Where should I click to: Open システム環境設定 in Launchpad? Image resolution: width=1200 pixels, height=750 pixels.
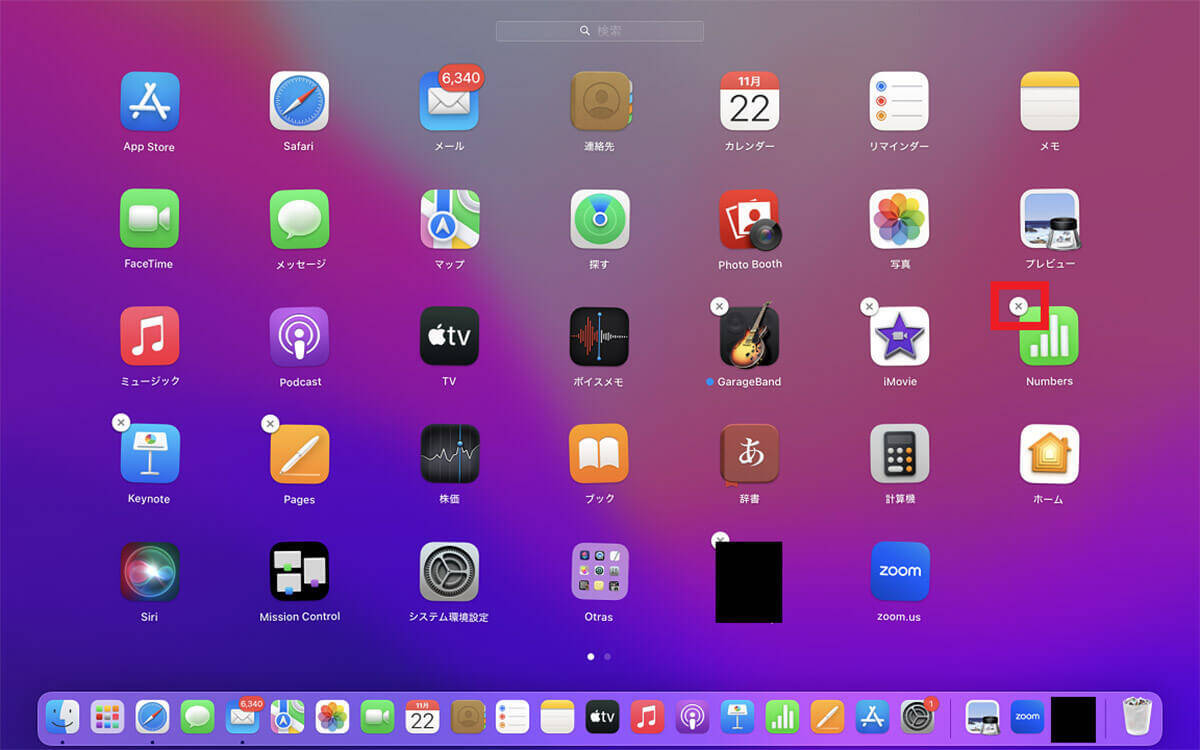449,572
